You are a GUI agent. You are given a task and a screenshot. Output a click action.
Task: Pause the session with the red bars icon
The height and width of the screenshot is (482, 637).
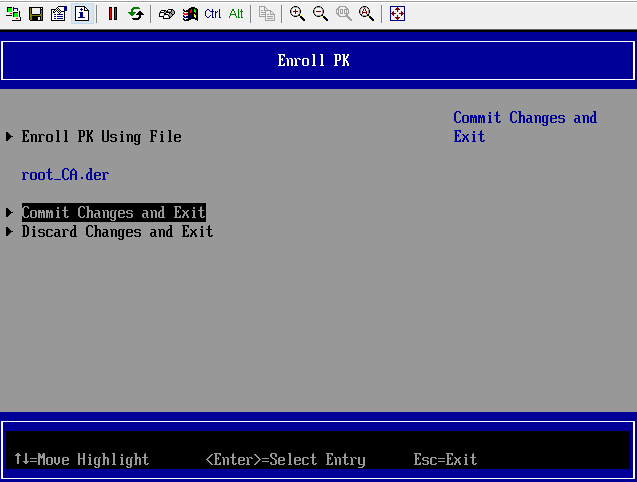tap(112, 14)
